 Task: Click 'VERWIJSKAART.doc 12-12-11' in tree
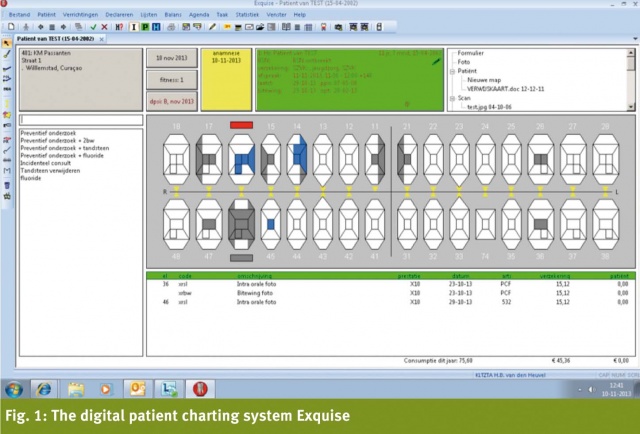pyautogui.click(x=506, y=89)
